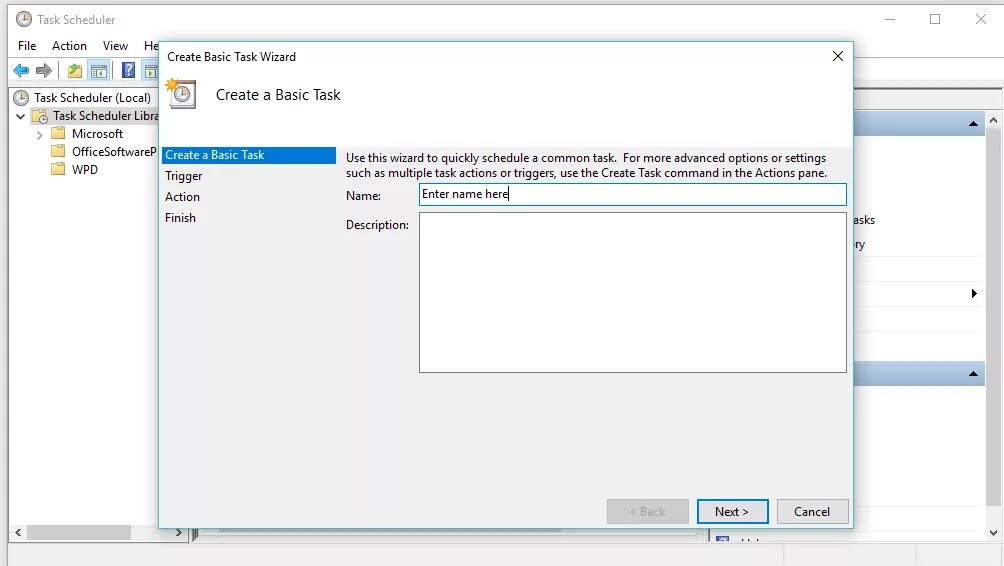This screenshot has height=566, width=1004.
Task: Select the Action wizard step
Action: tap(182, 197)
